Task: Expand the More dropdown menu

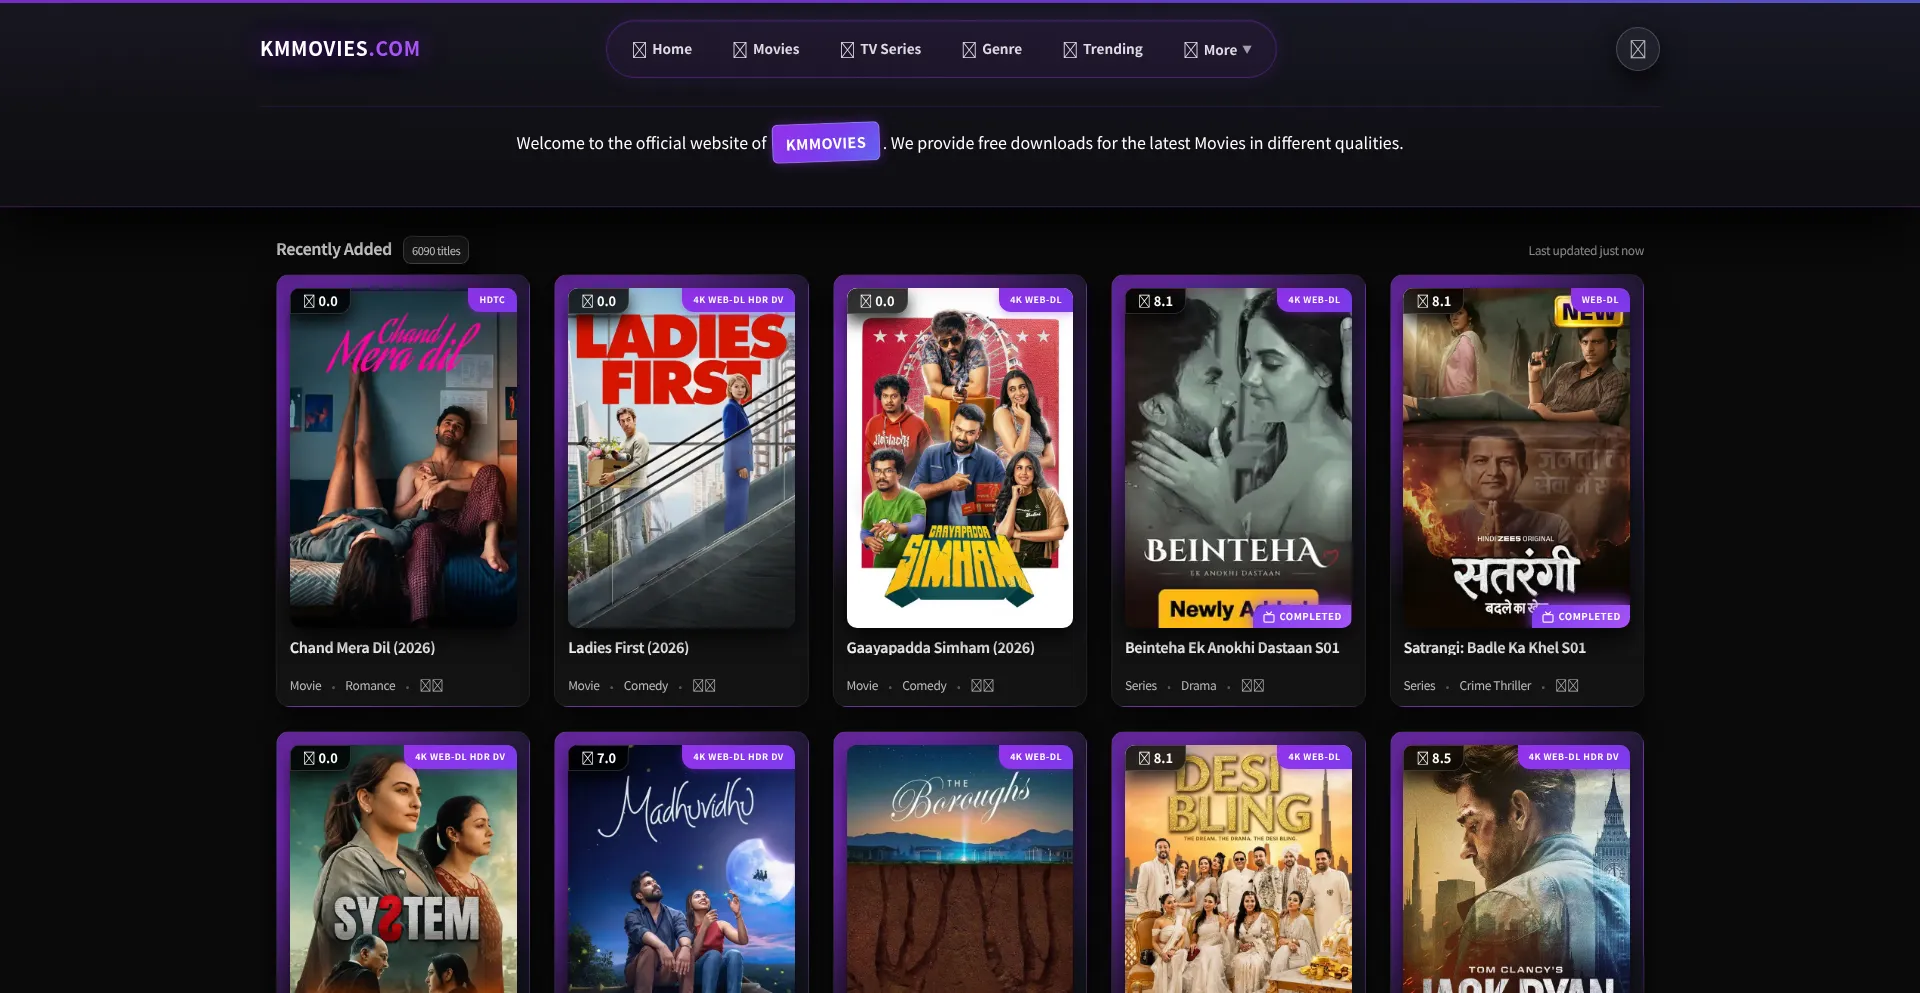Action: pyautogui.click(x=1217, y=49)
